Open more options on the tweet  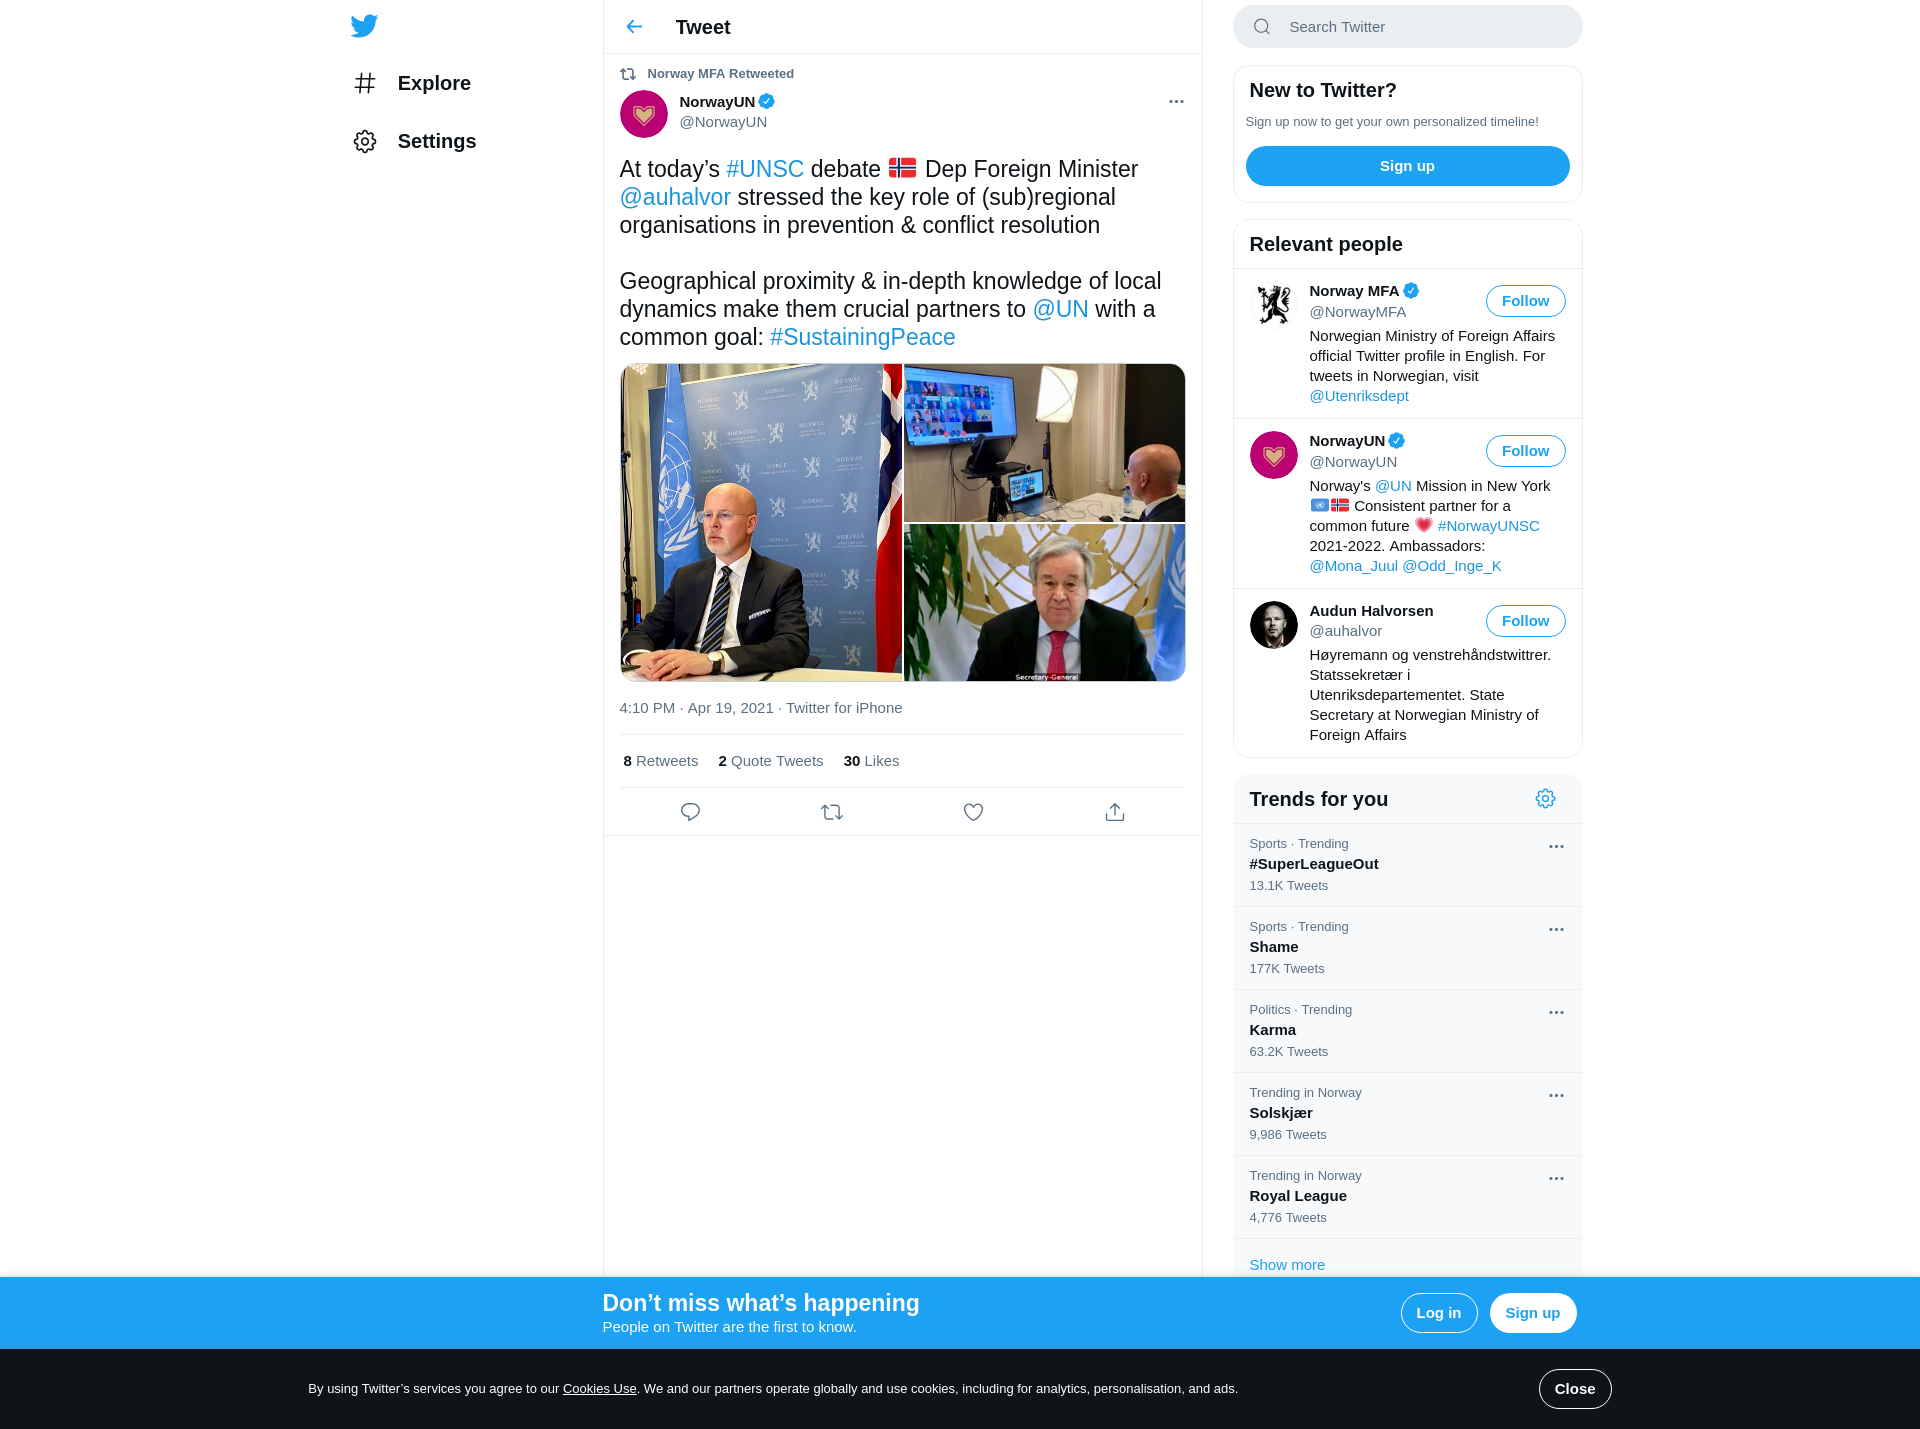1176,101
